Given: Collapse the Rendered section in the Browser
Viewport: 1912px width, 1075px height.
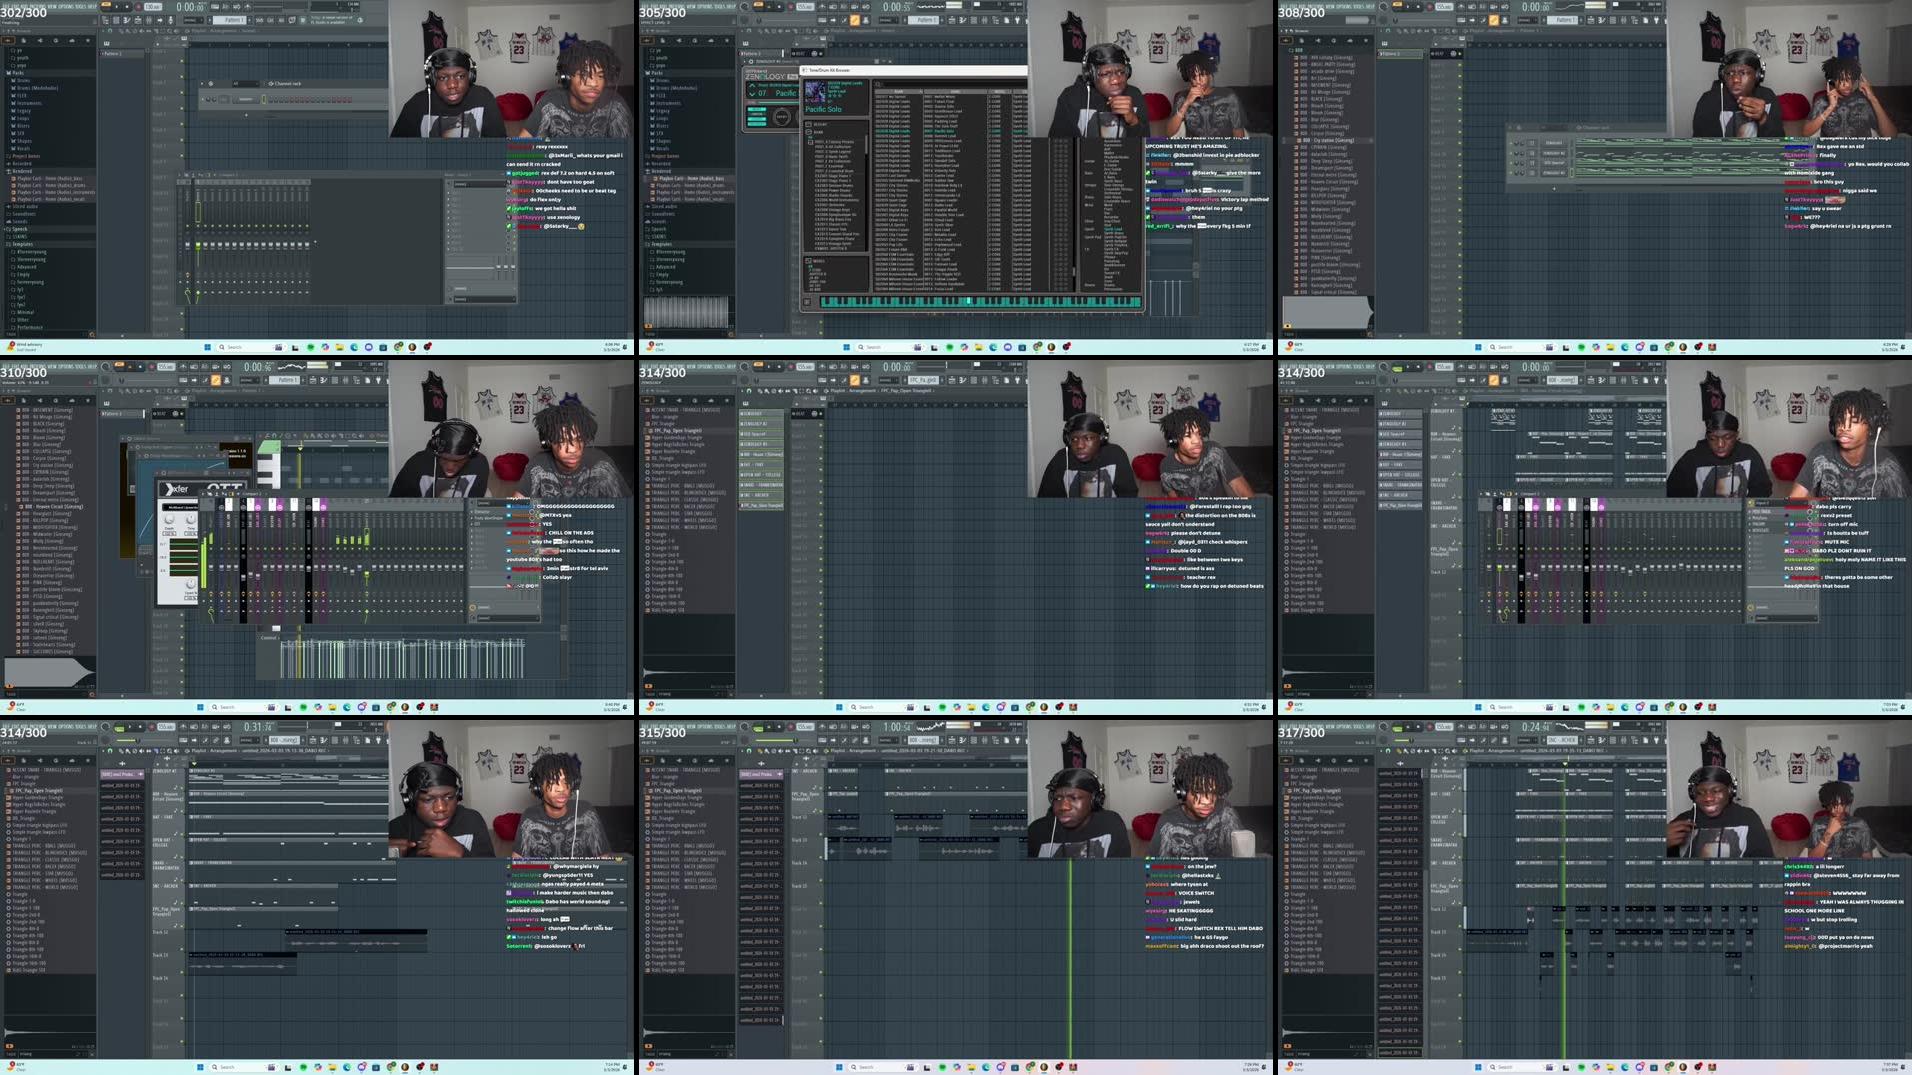Looking at the screenshot, I should (x=21, y=171).
